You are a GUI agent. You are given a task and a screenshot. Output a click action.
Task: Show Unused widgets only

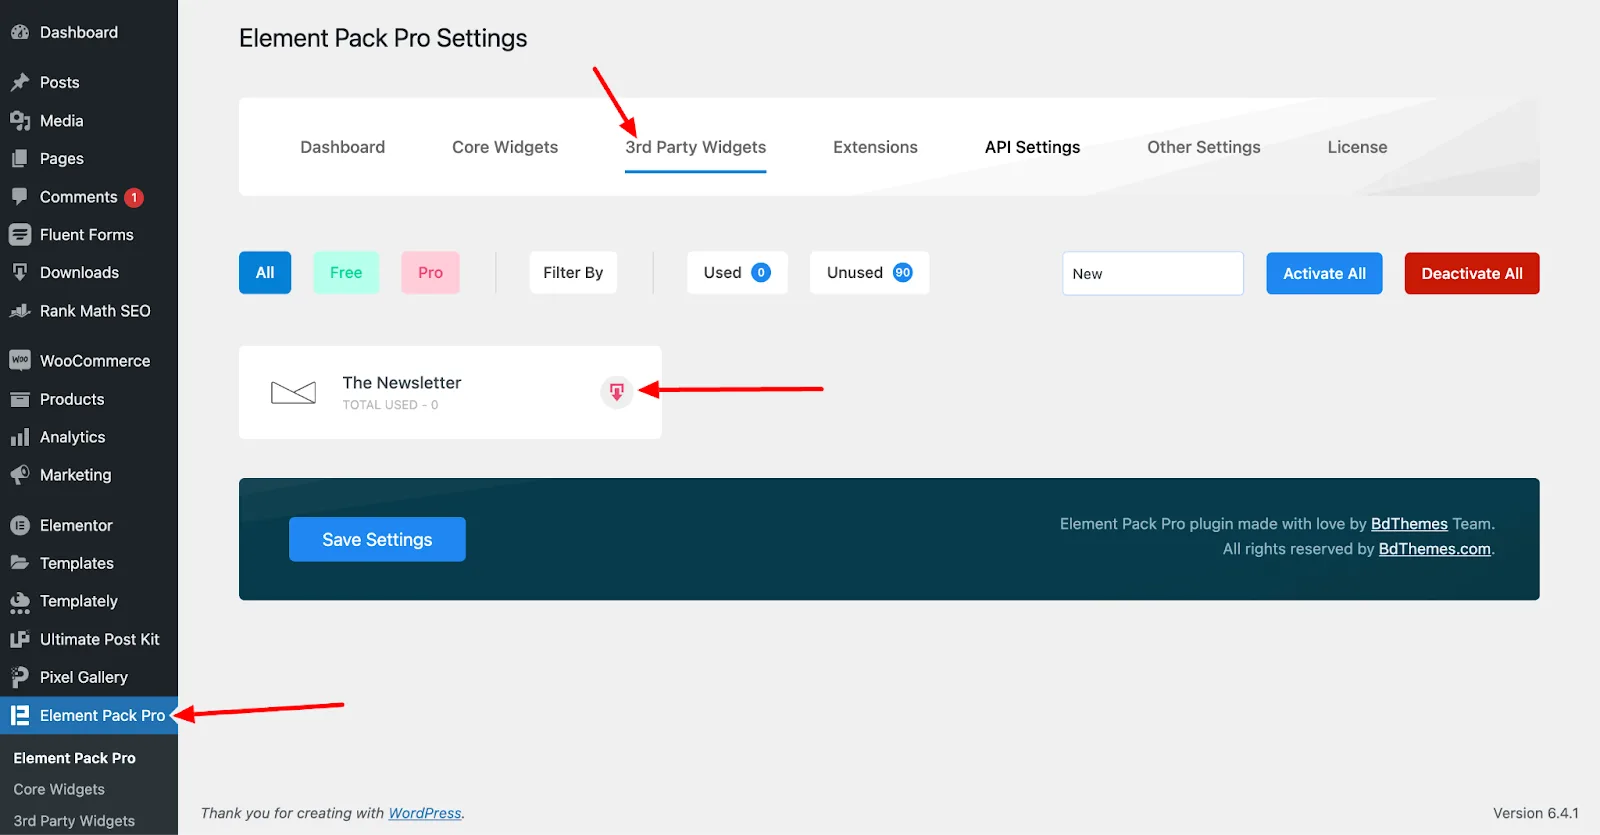coord(869,273)
